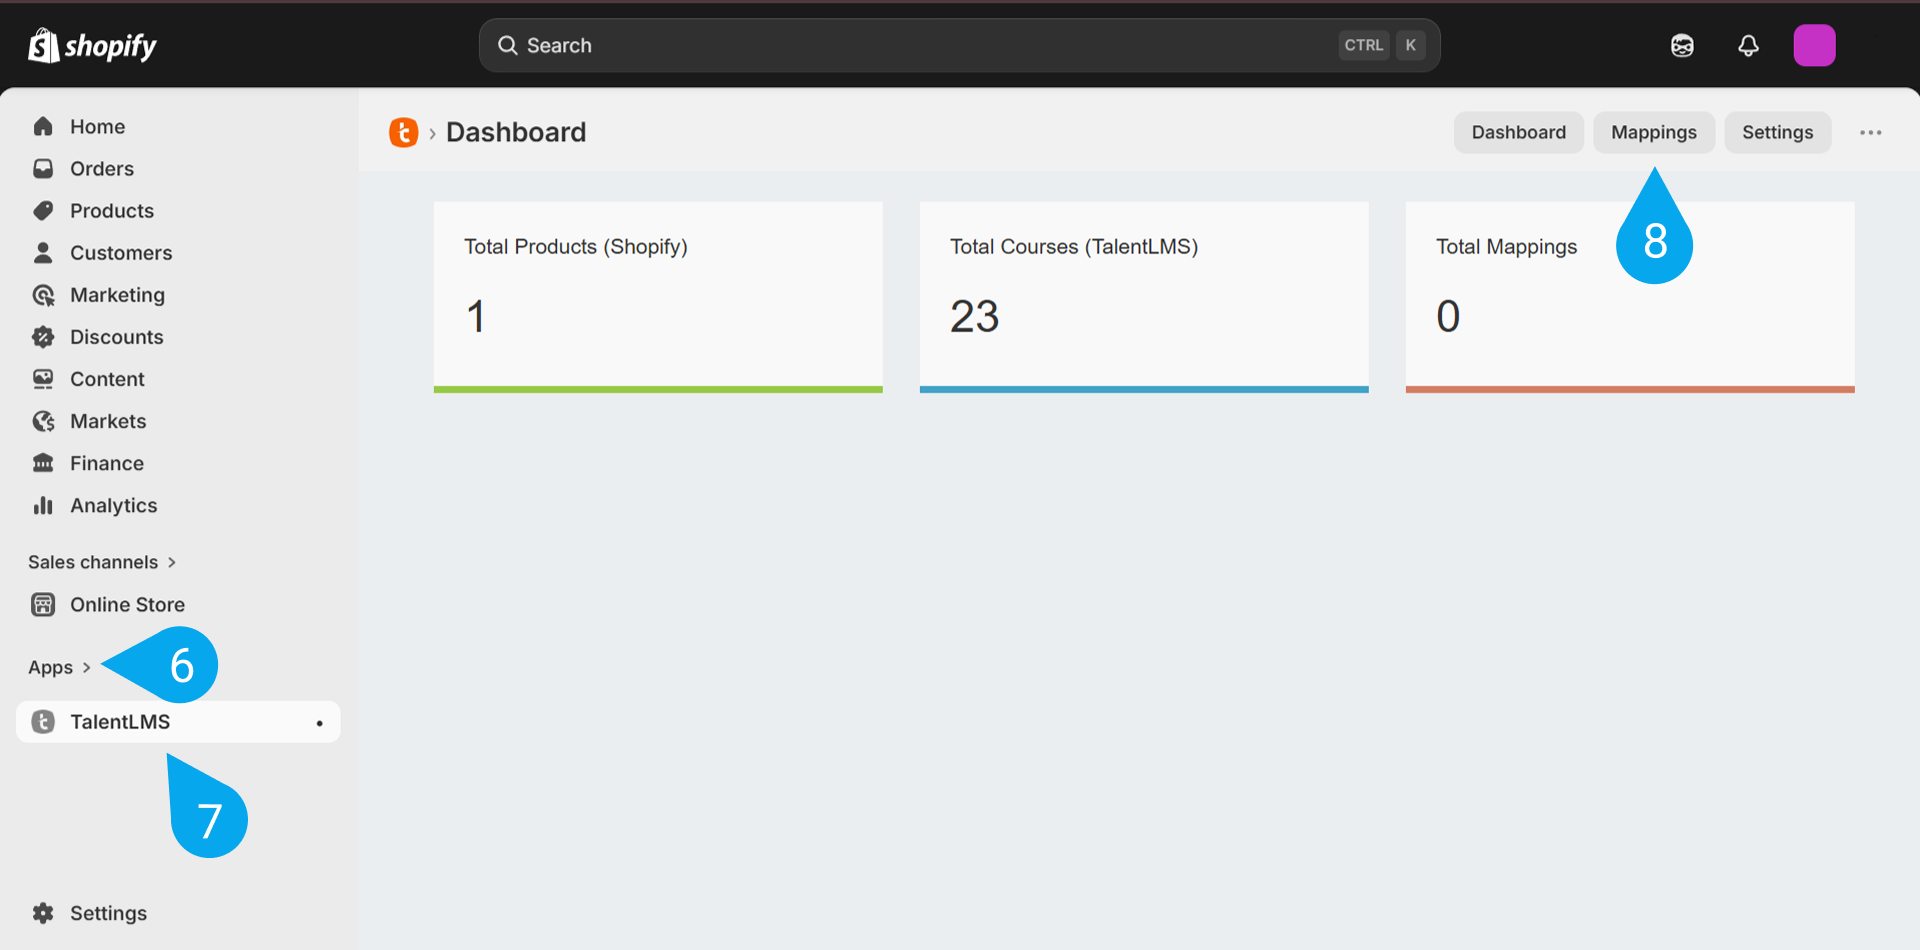
Task: Click the Content icon in the sidebar
Action: point(43,379)
